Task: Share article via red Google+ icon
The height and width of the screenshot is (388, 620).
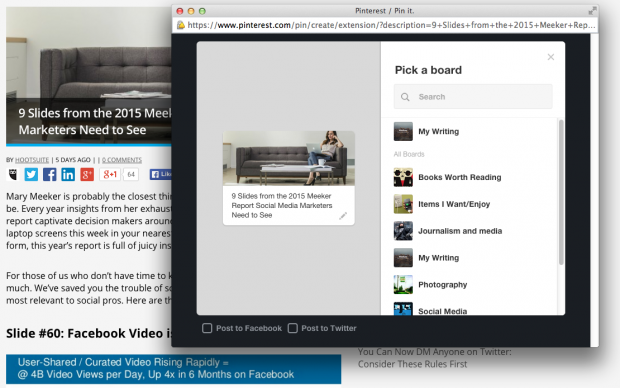Action: point(87,174)
